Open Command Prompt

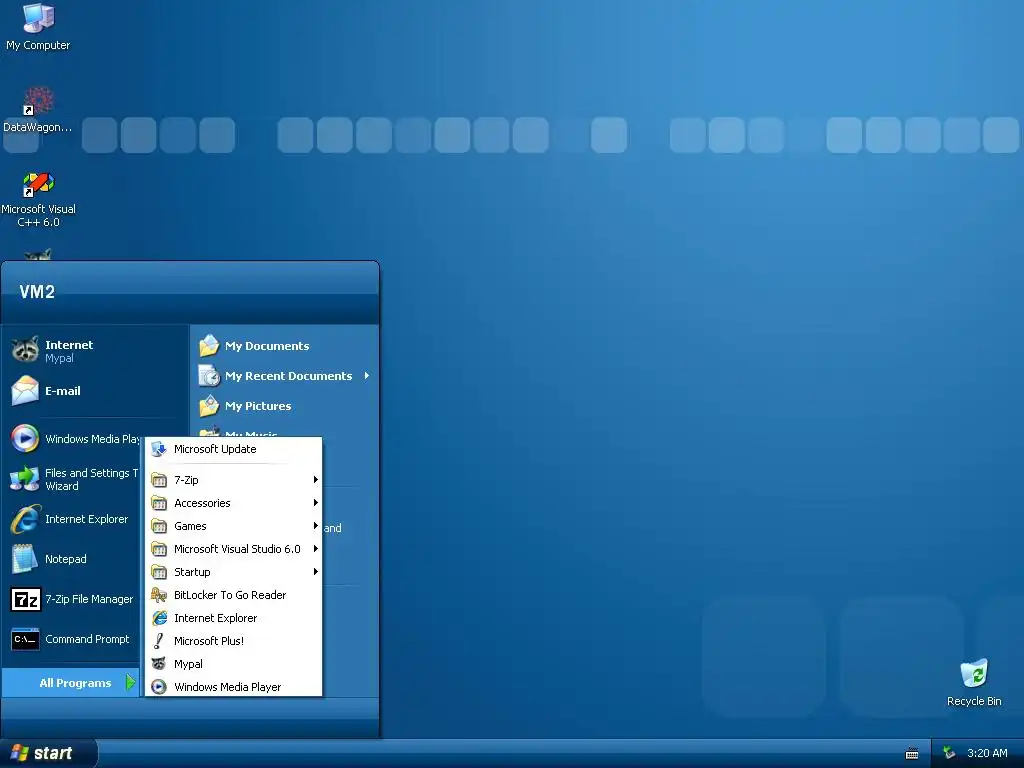(x=76, y=639)
